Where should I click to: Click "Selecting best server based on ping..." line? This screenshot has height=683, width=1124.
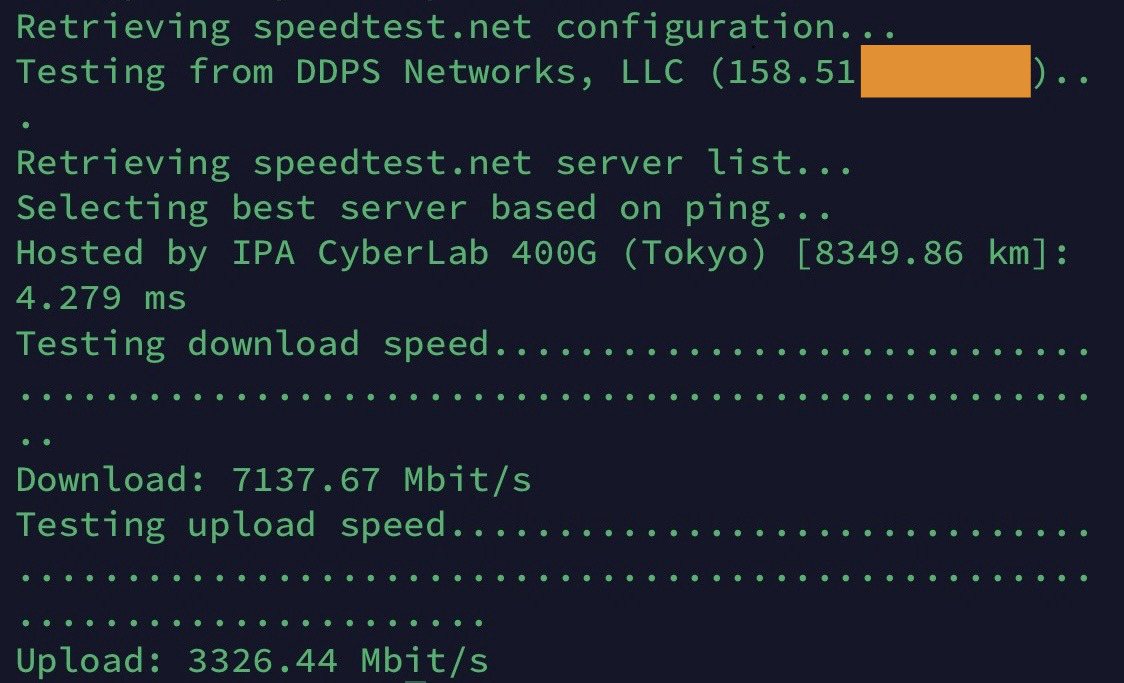[x=424, y=208]
